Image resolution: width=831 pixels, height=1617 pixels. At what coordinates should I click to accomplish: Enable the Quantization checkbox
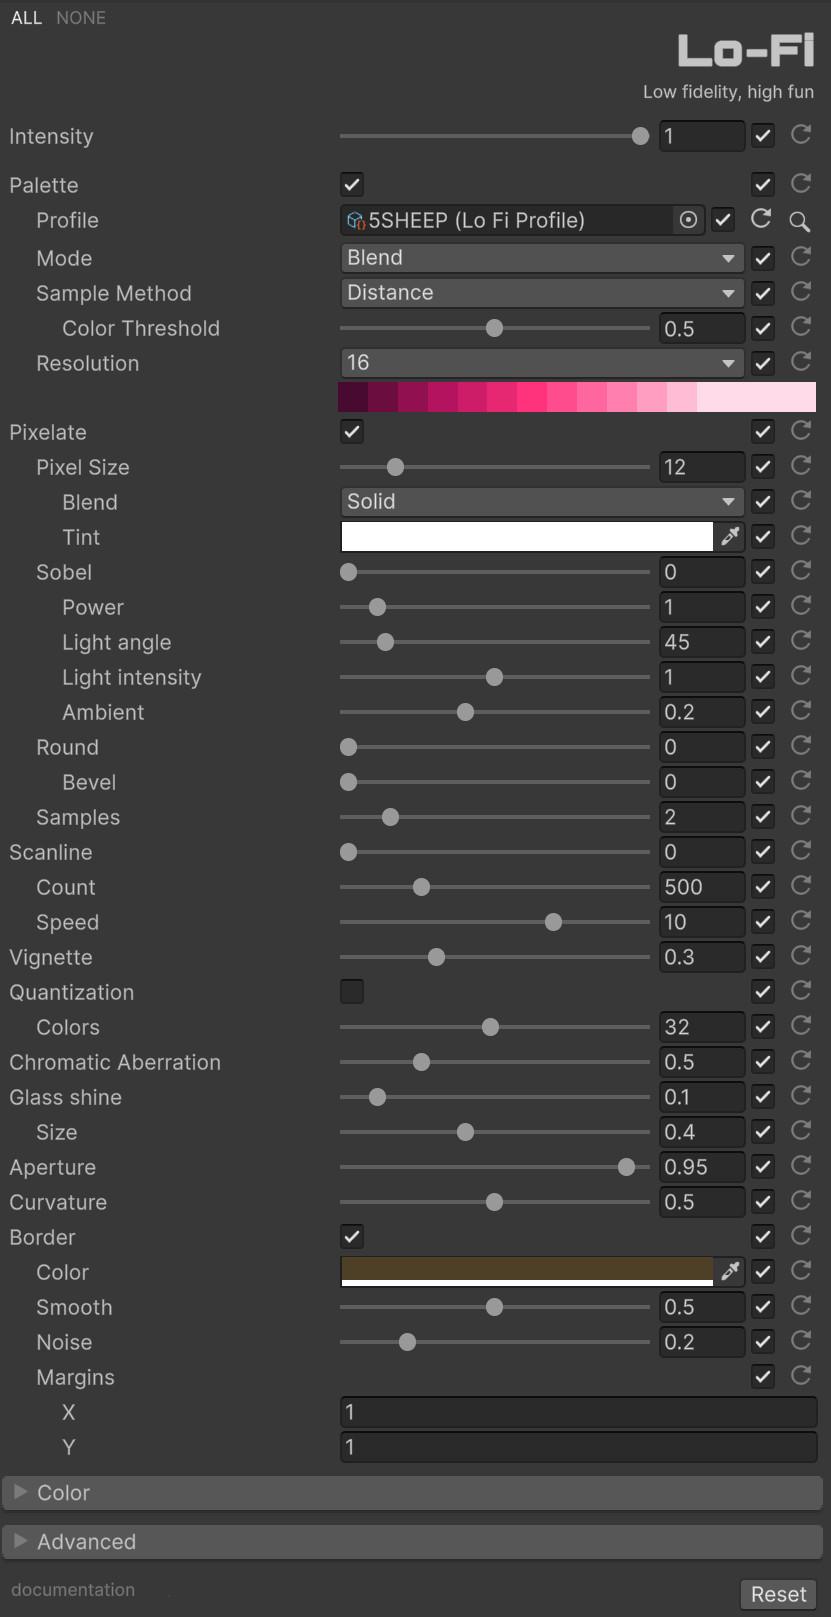tap(352, 992)
